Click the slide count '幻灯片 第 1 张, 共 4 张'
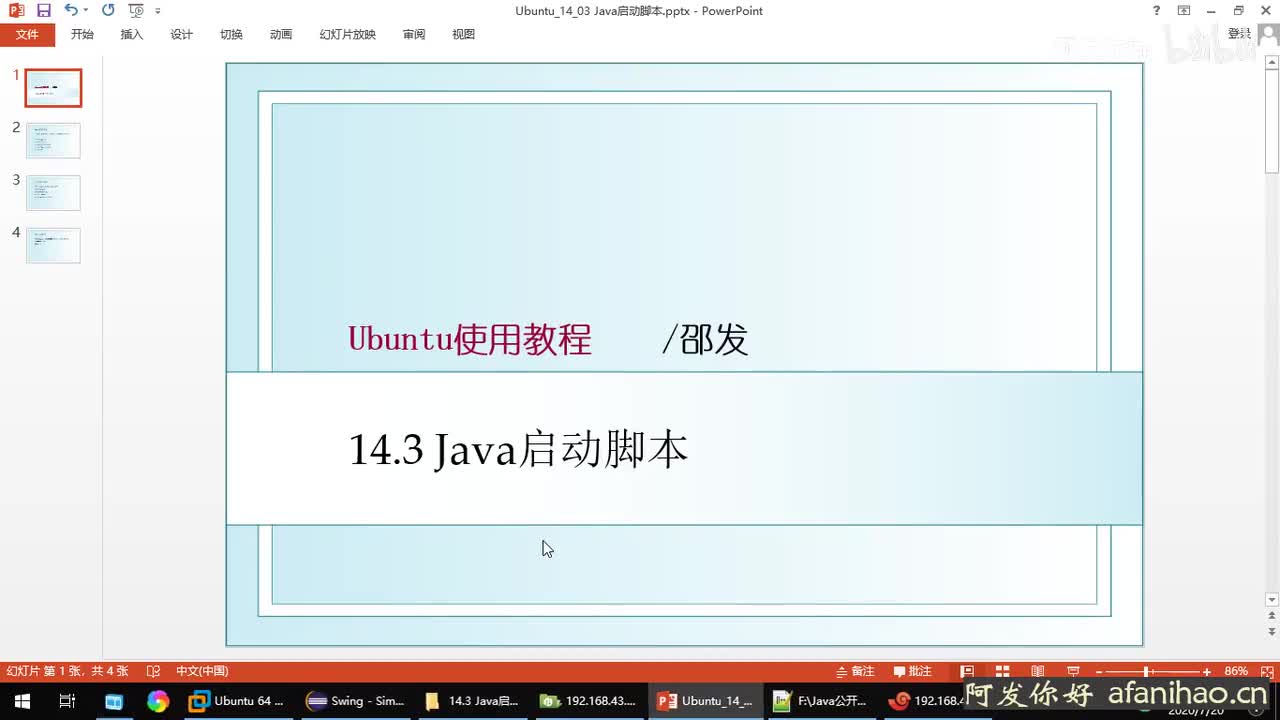This screenshot has width=1280, height=720. pos(68,671)
